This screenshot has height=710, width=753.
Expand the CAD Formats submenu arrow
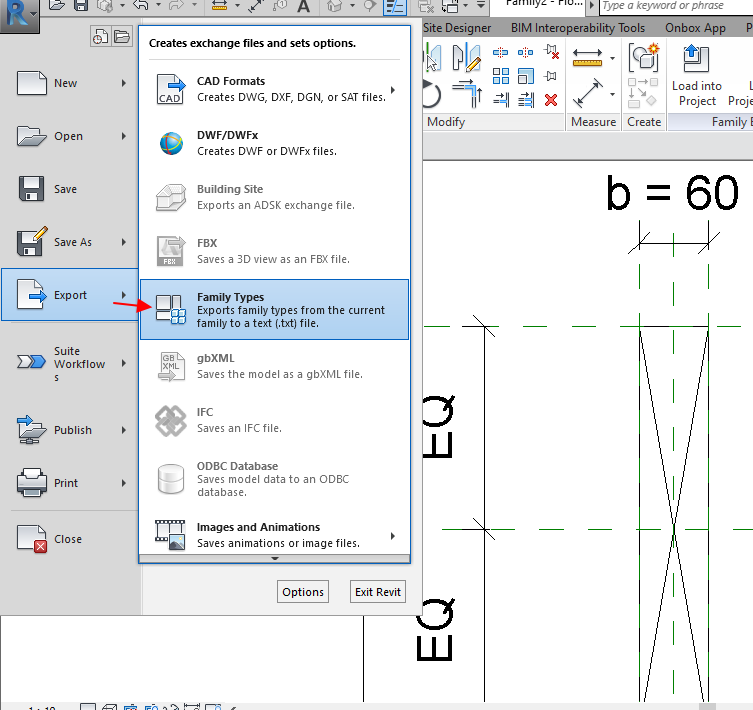[393, 90]
